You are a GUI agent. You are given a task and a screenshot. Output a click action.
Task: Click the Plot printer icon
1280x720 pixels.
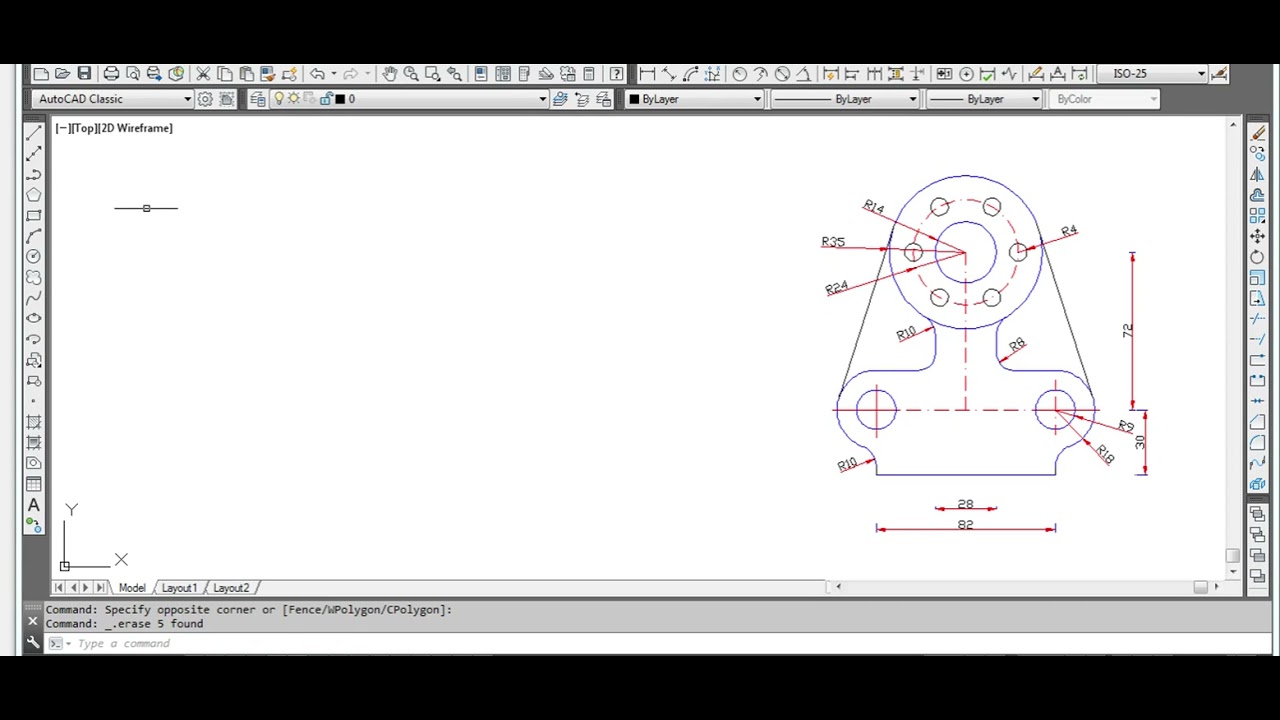pos(111,74)
